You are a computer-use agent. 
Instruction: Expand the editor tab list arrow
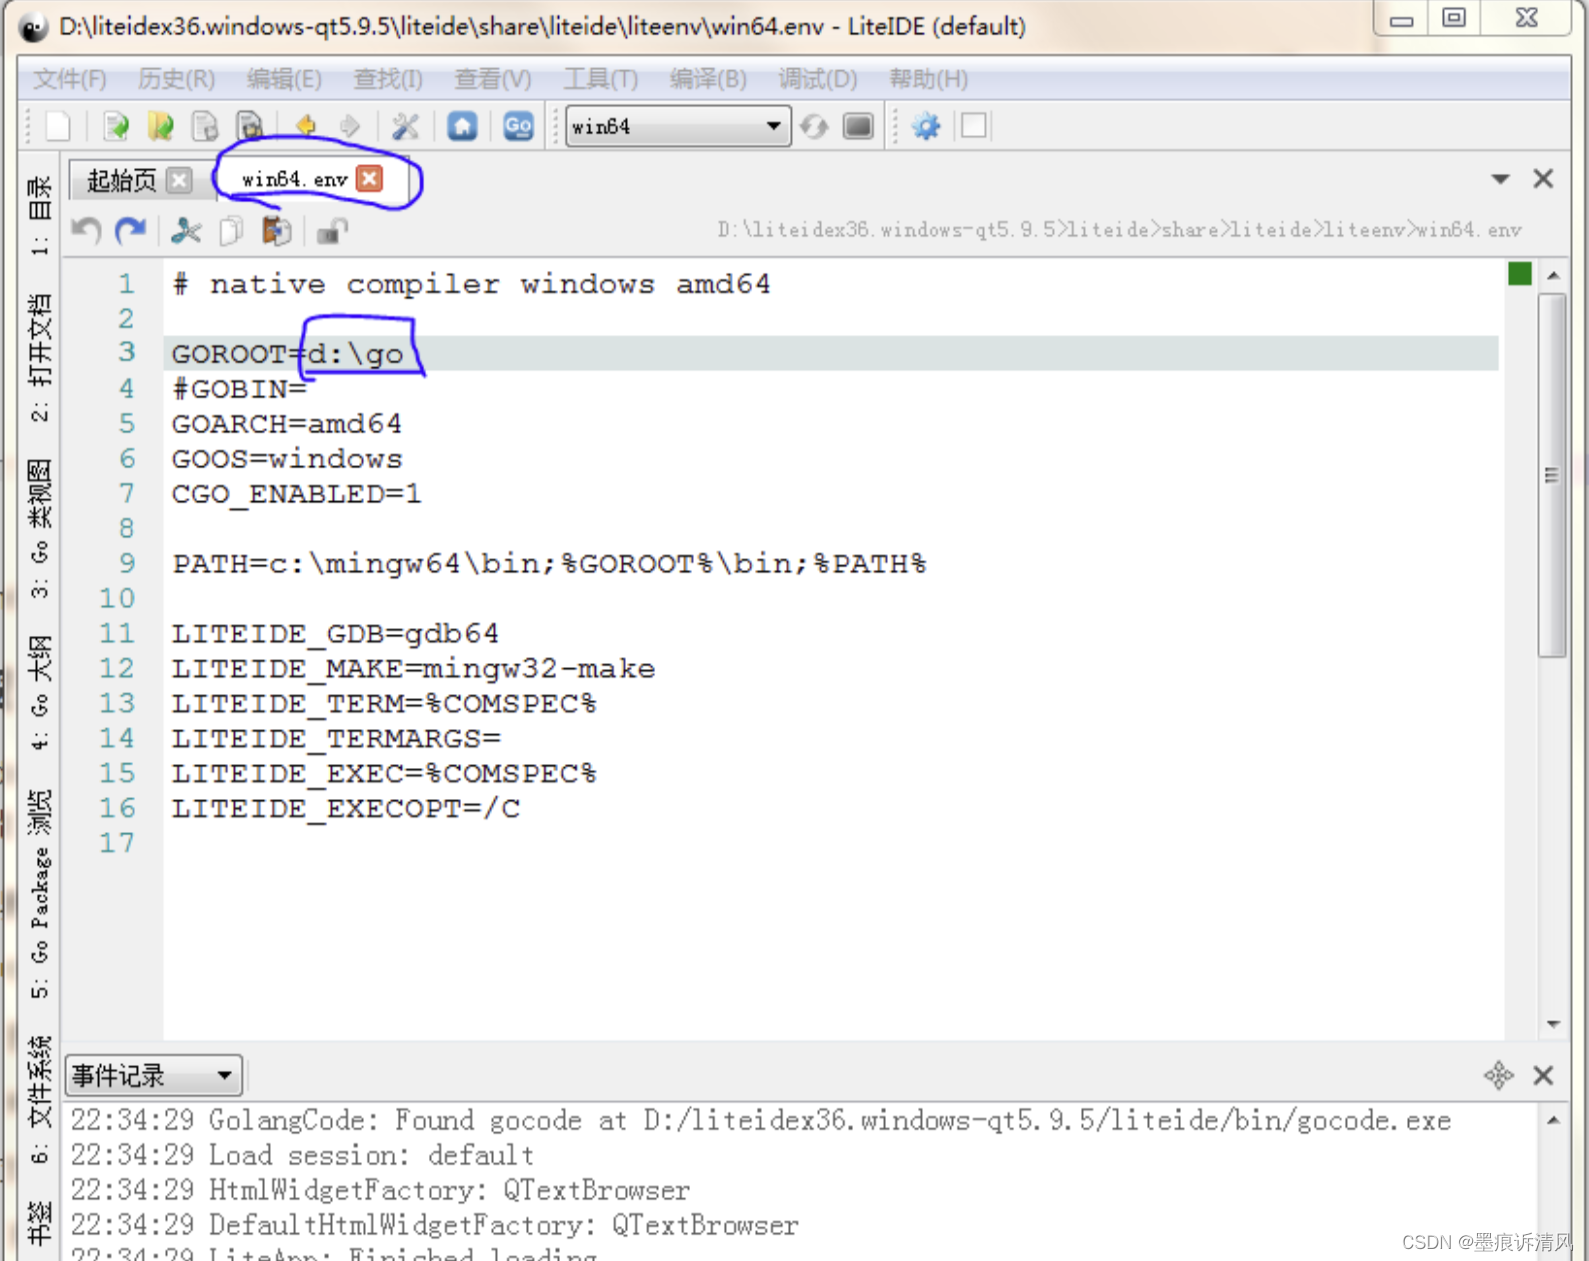pyautogui.click(x=1500, y=179)
